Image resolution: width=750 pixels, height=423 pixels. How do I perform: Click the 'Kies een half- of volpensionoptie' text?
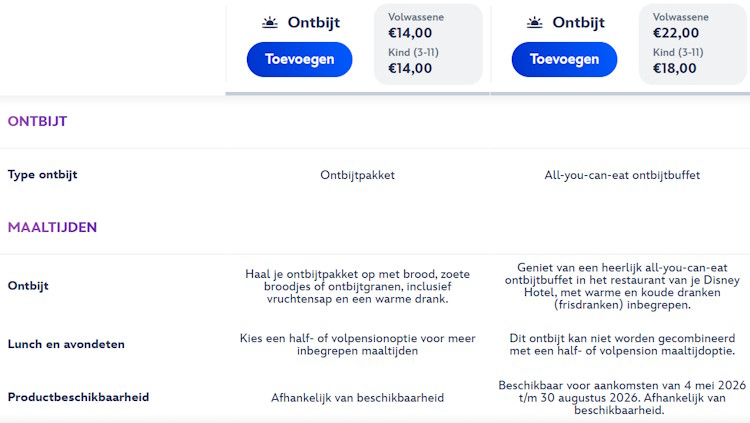coord(357,344)
